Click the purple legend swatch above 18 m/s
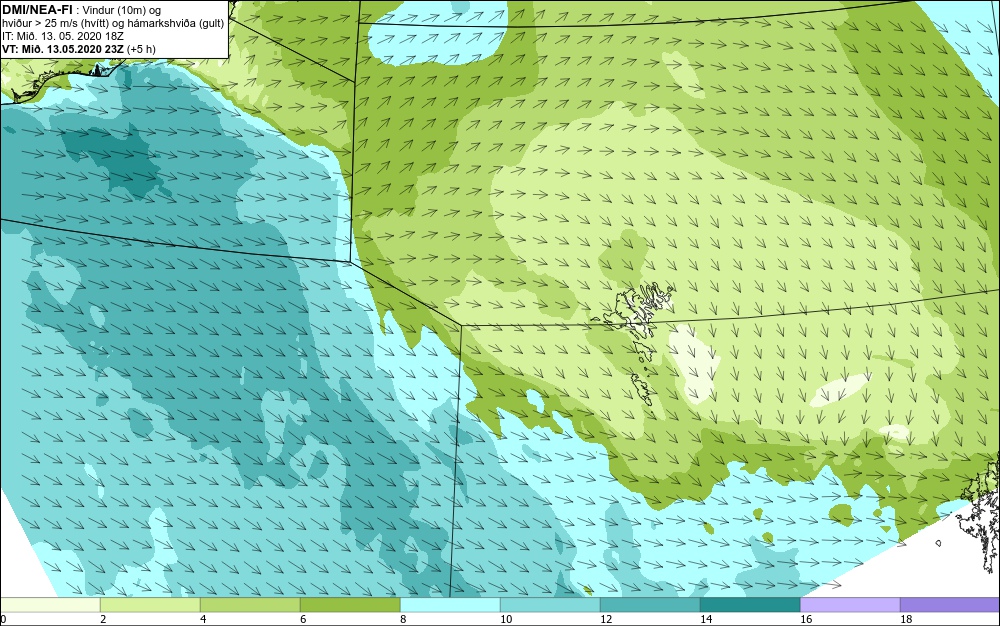Image resolution: width=1000 pixels, height=626 pixels. click(950, 605)
